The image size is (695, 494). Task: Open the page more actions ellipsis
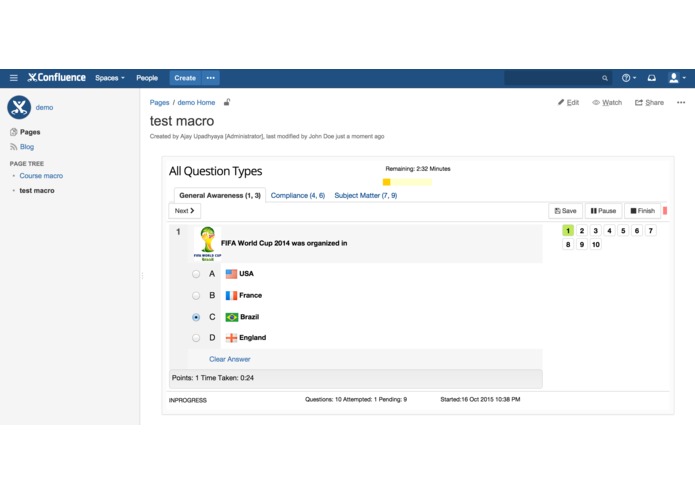pos(681,102)
